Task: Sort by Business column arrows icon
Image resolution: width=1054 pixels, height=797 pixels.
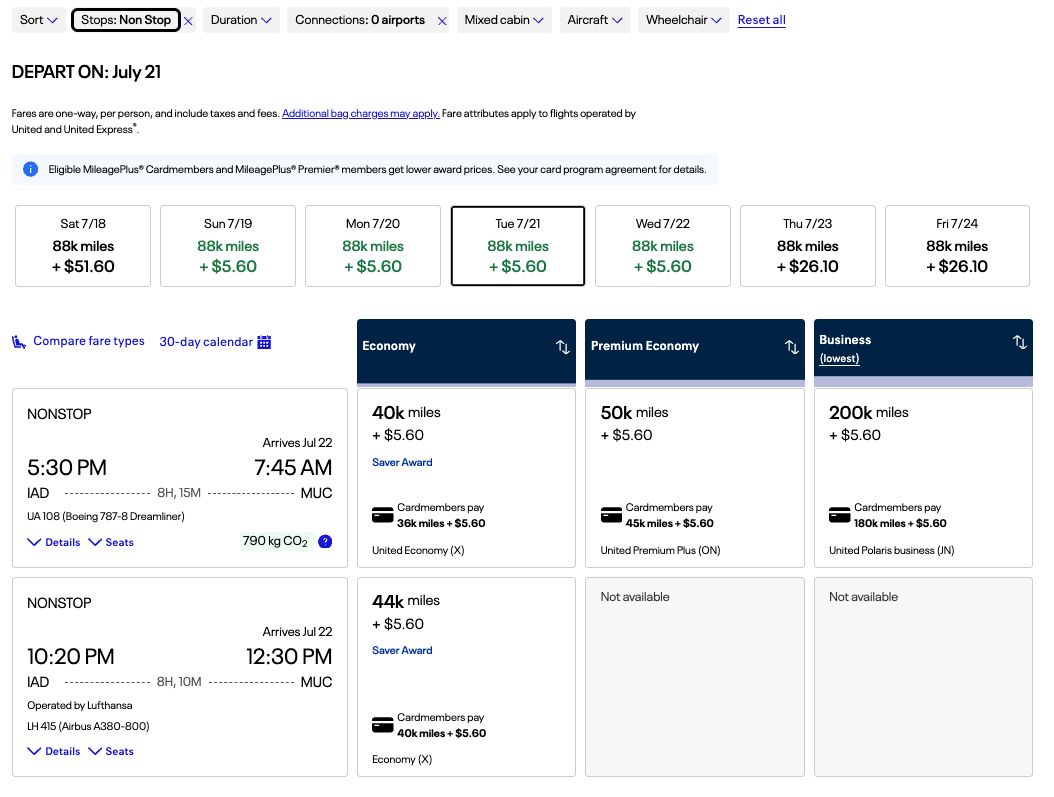Action: [x=1020, y=342]
